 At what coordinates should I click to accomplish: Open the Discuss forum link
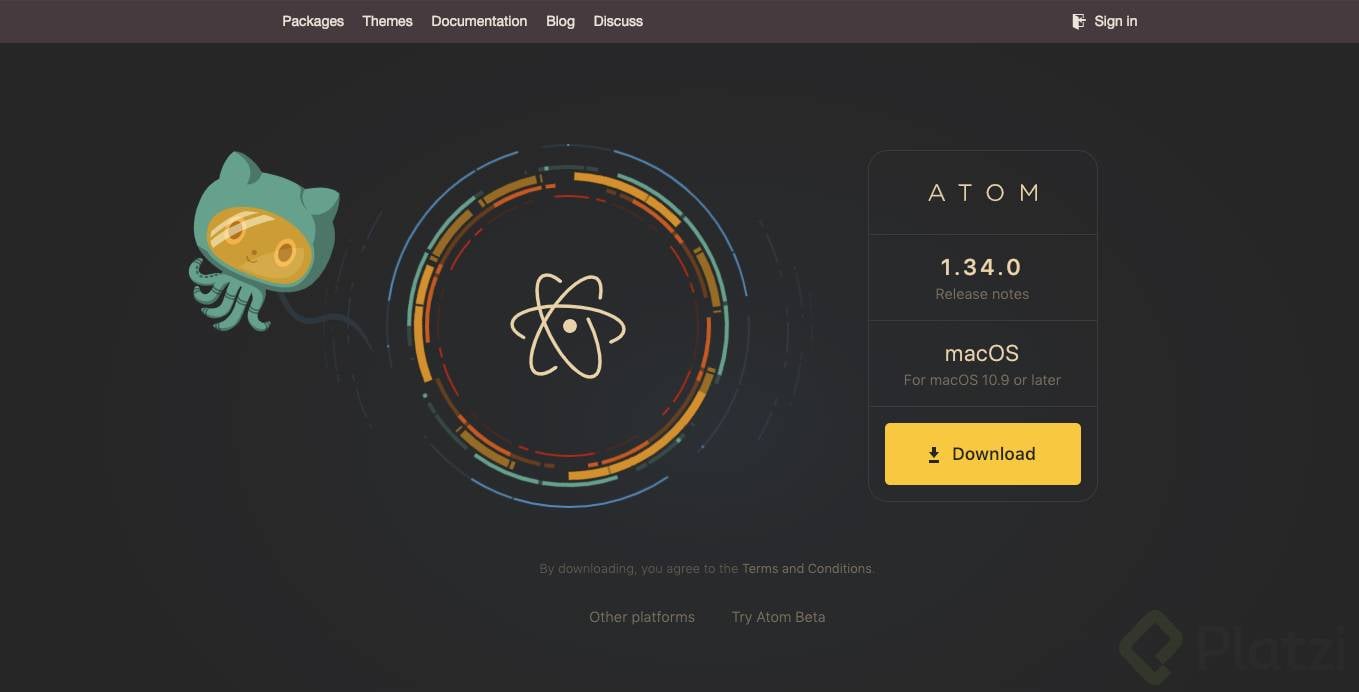[x=618, y=21]
